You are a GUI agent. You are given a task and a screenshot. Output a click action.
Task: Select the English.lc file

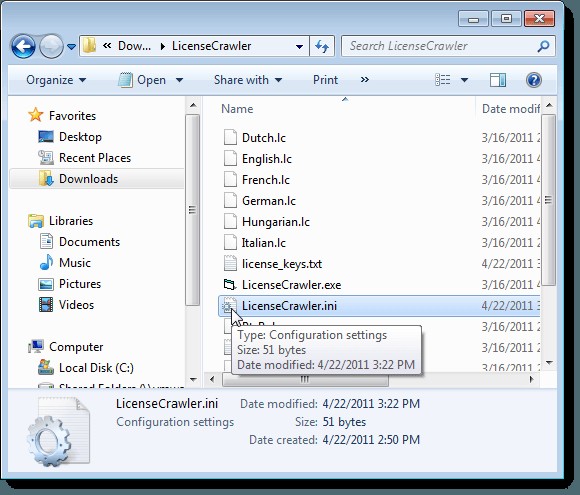(x=267, y=159)
